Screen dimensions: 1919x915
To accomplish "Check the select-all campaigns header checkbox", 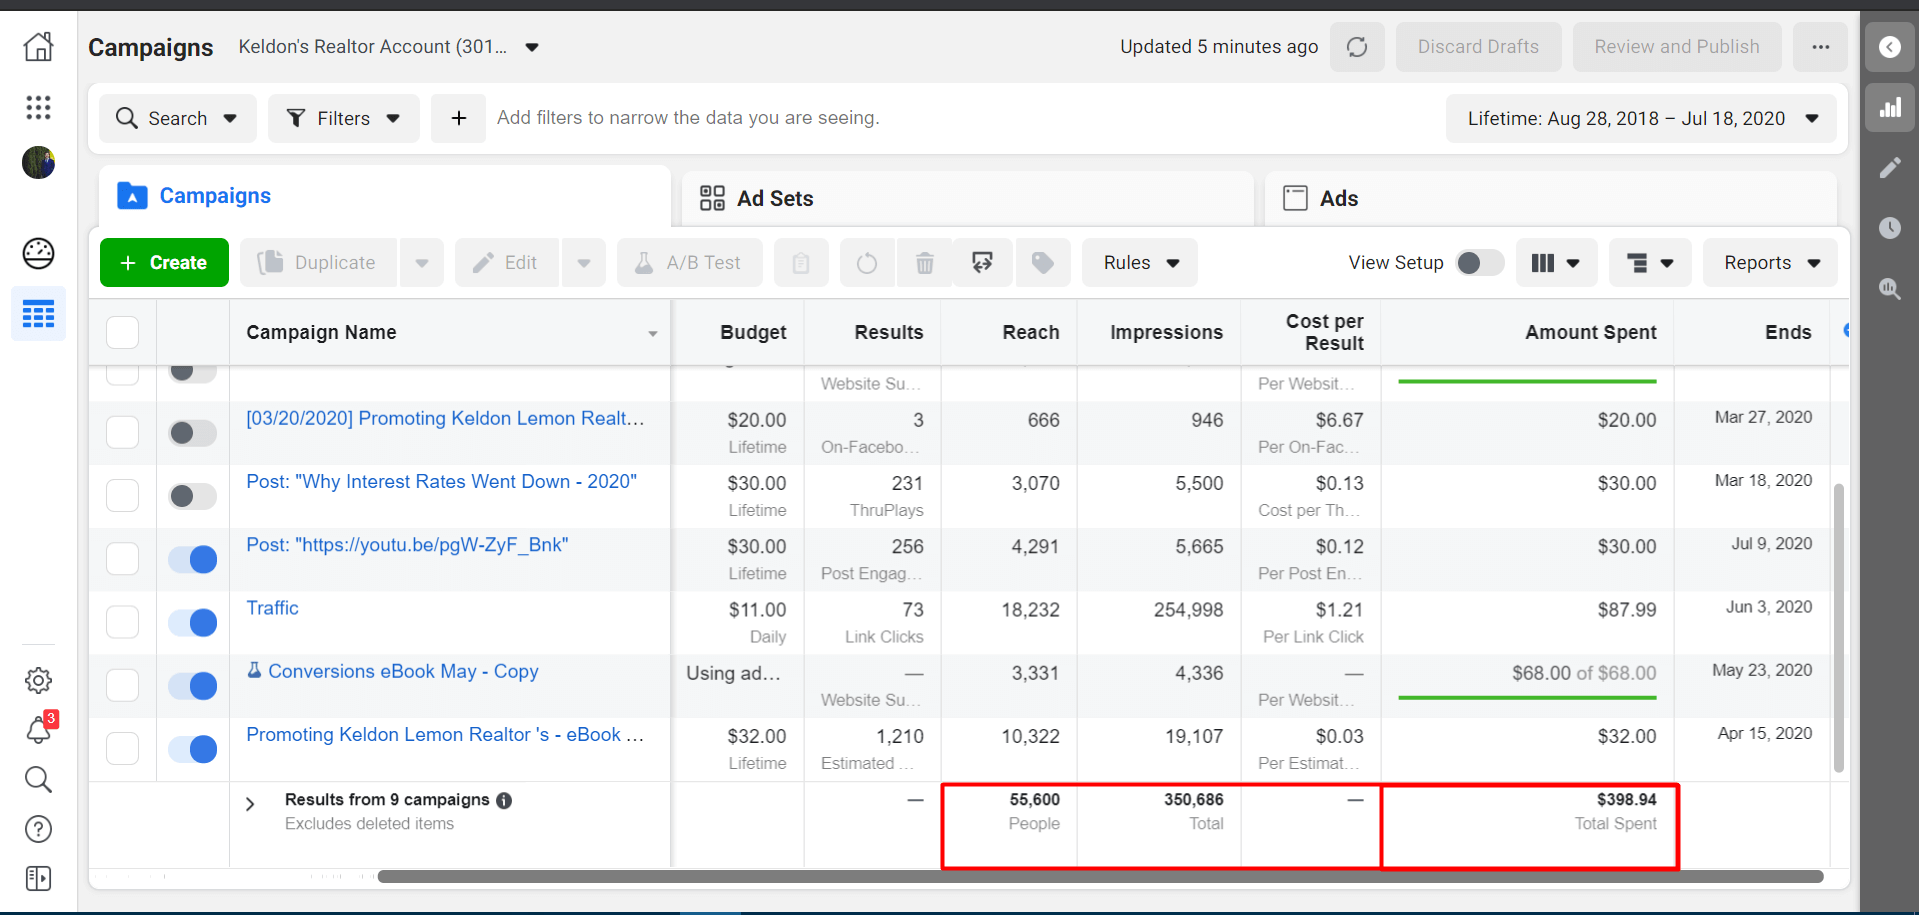I will [x=122, y=332].
